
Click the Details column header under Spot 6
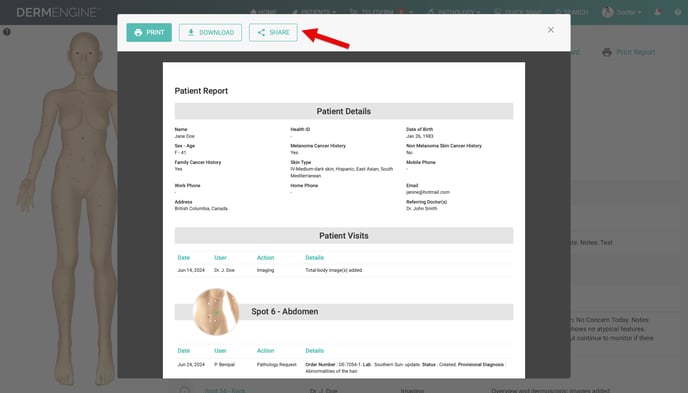coord(315,350)
